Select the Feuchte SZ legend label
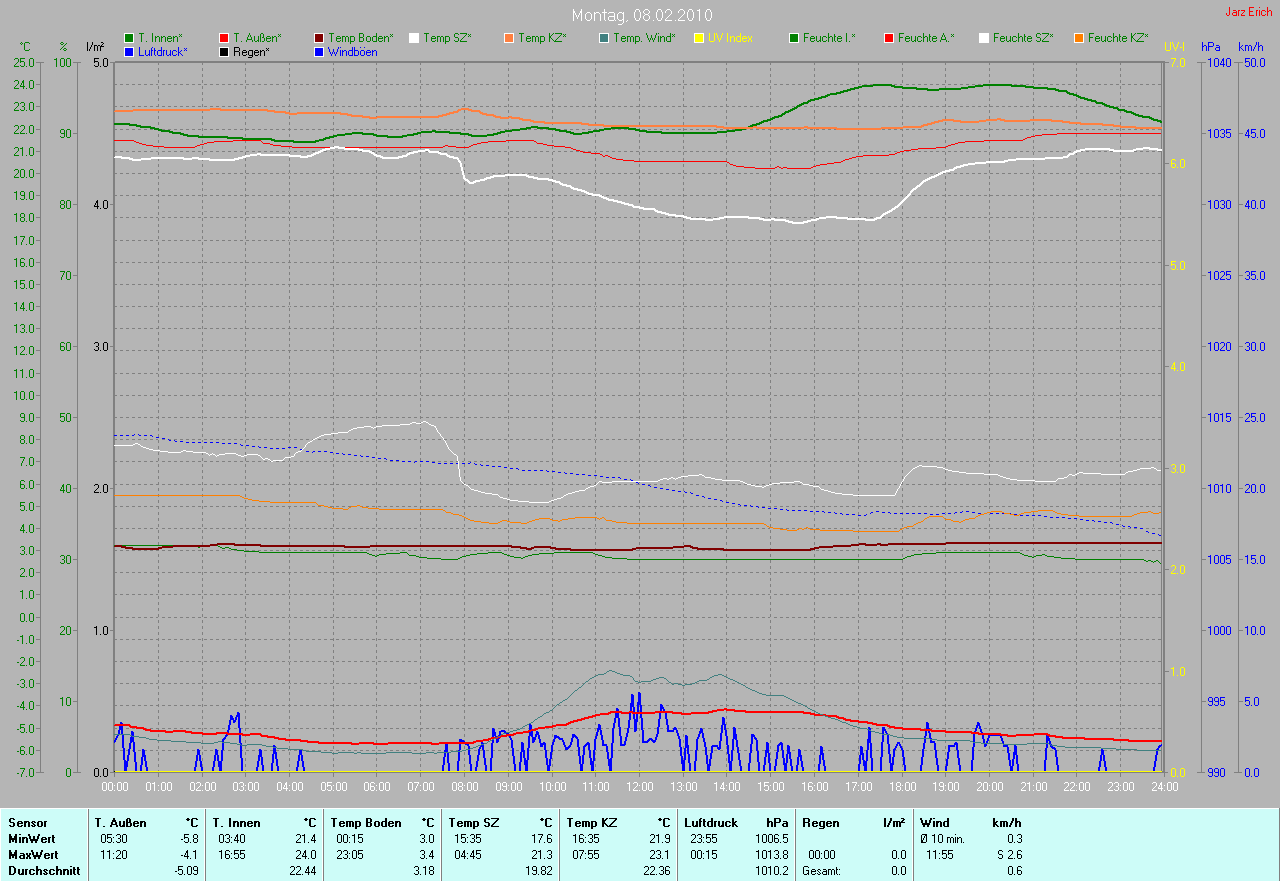This screenshot has width=1280, height=881. [x=1022, y=38]
